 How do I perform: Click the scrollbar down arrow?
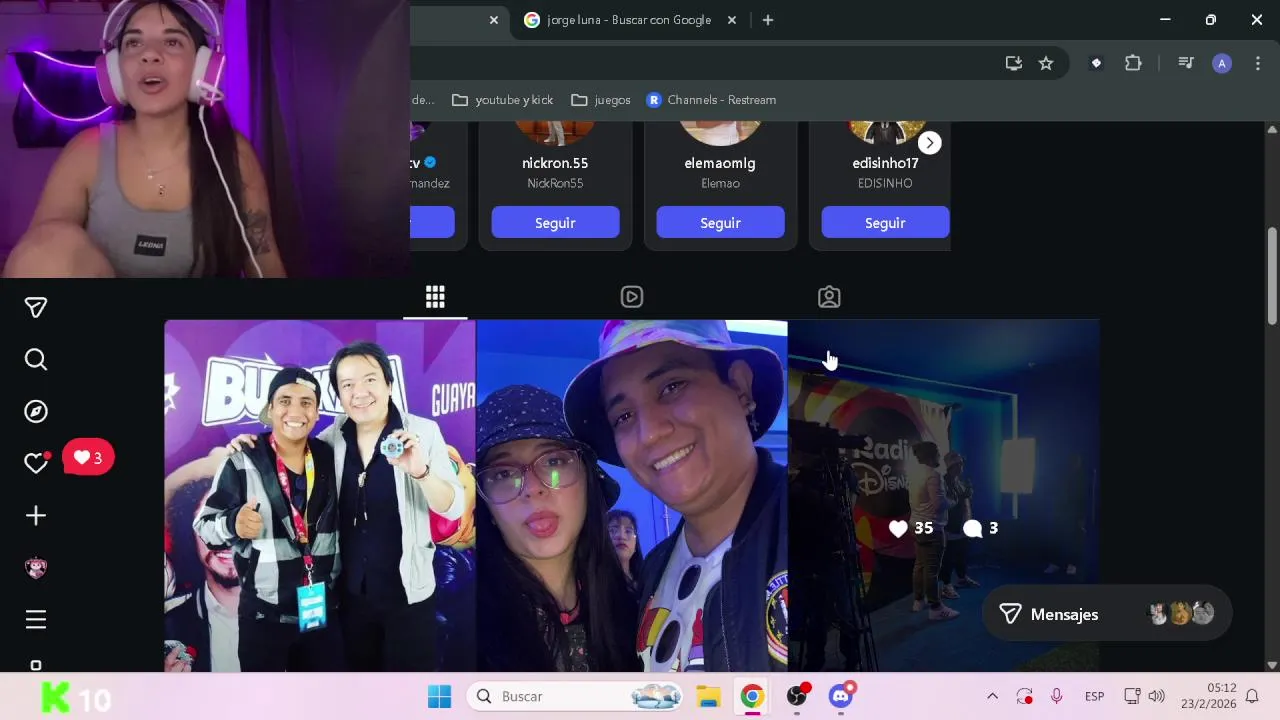click(1272, 665)
